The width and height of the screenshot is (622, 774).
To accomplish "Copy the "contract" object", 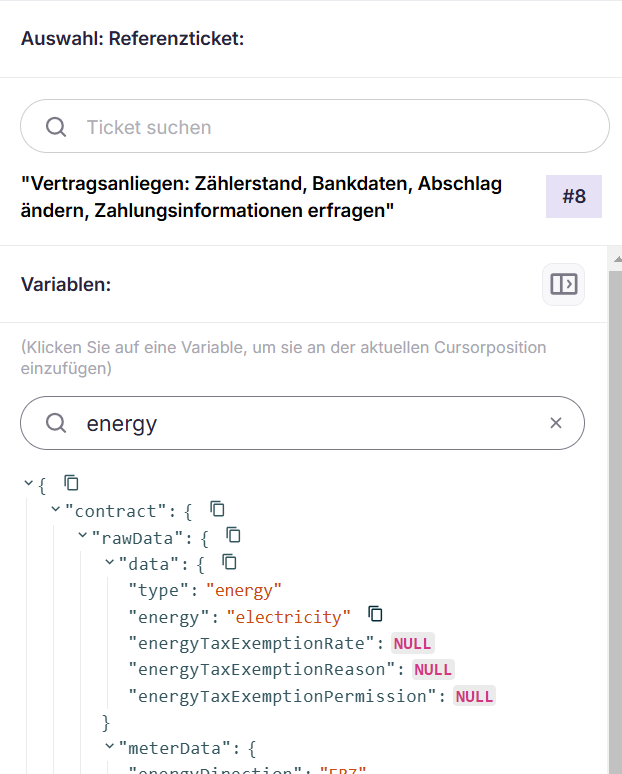I will click(217, 509).
